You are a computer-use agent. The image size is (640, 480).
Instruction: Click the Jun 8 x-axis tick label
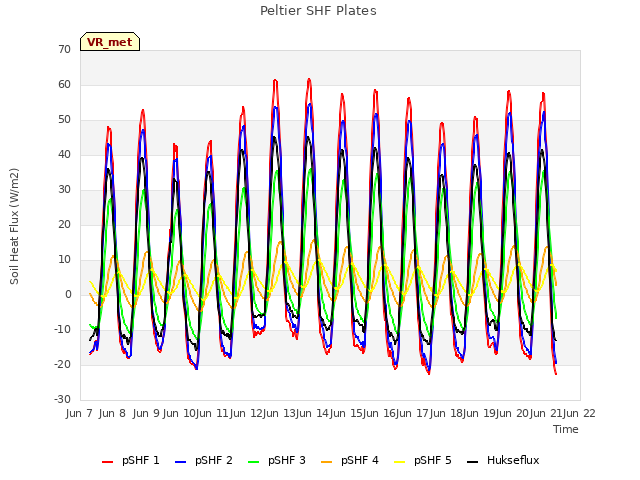click(112, 413)
